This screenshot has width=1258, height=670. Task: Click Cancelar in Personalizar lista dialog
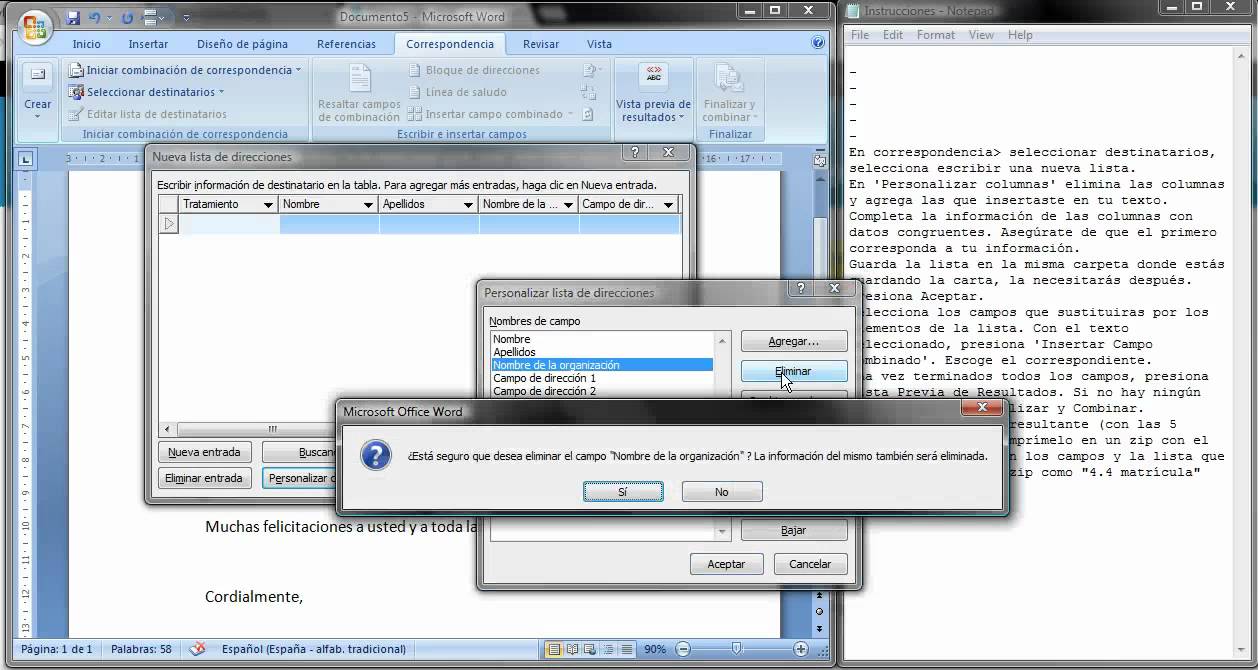pos(810,564)
